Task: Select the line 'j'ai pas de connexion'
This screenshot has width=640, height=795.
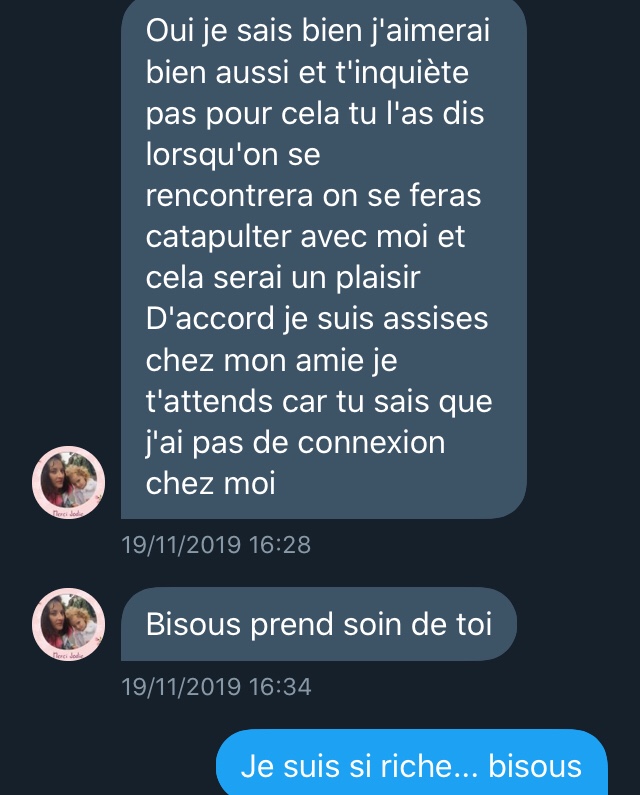Action: point(295,443)
